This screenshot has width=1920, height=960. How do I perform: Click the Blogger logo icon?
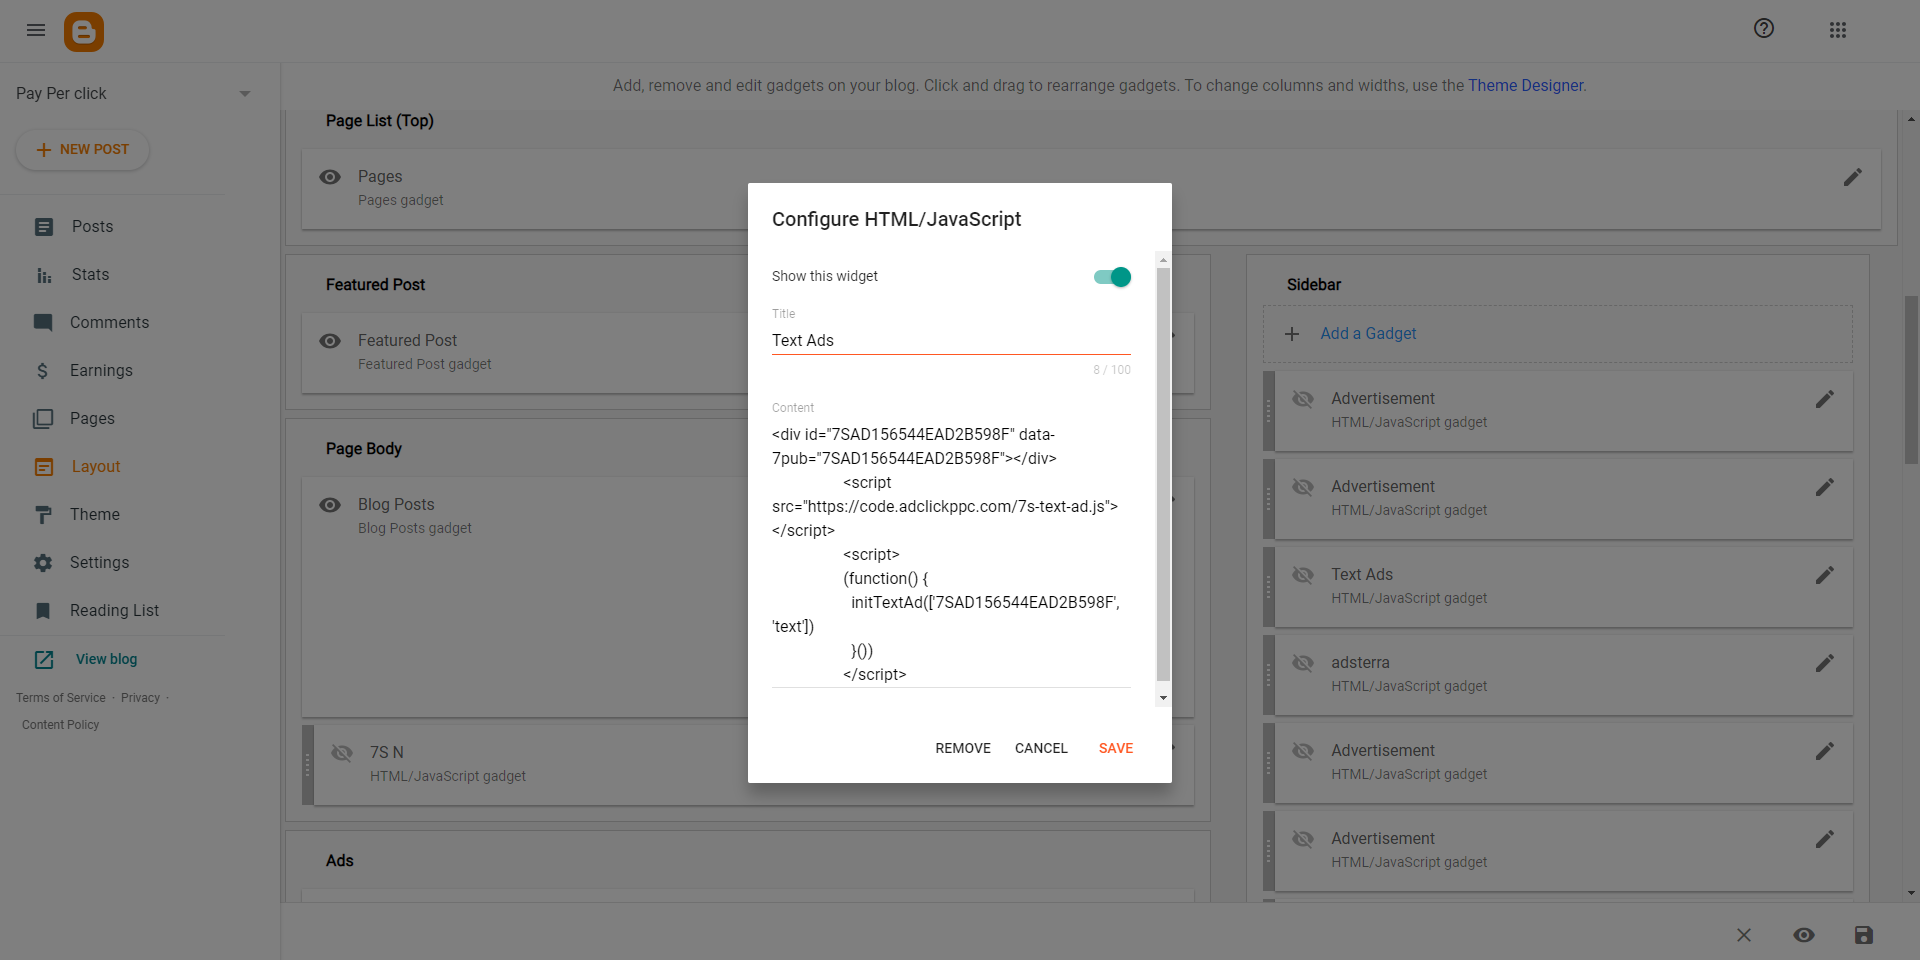coord(84,32)
